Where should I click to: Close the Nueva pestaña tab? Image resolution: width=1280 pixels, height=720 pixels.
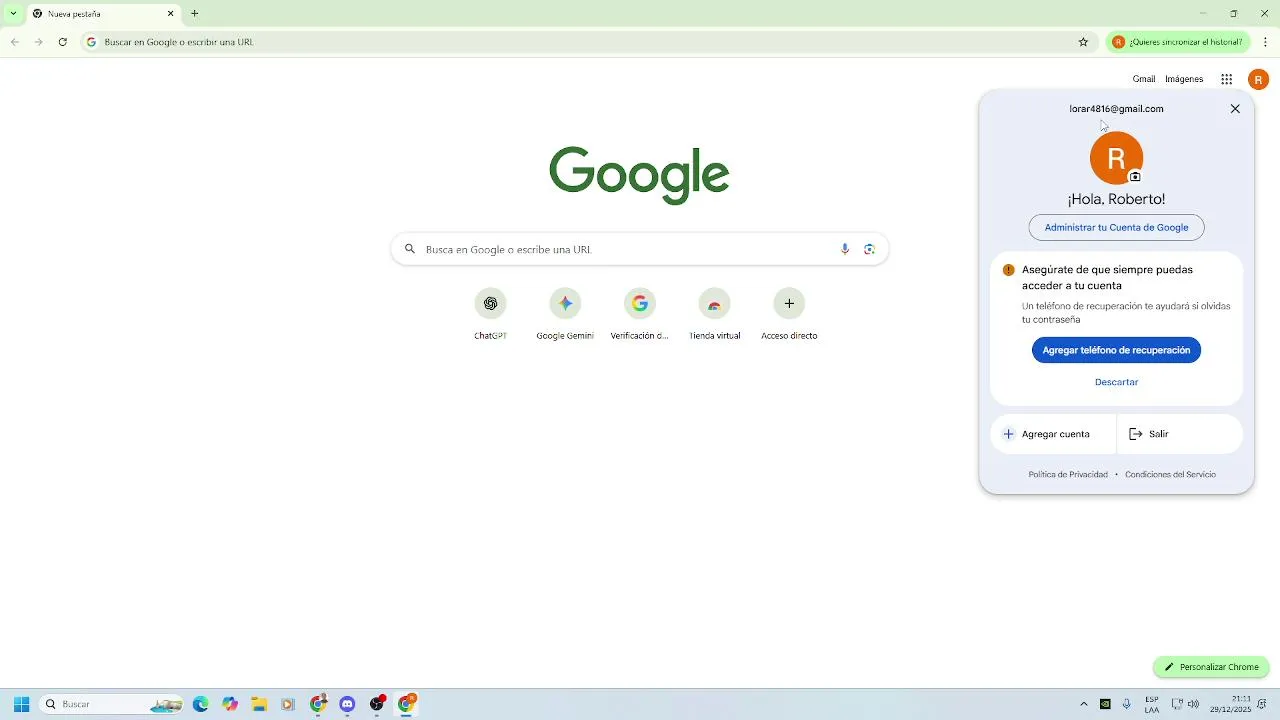(170, 14)
